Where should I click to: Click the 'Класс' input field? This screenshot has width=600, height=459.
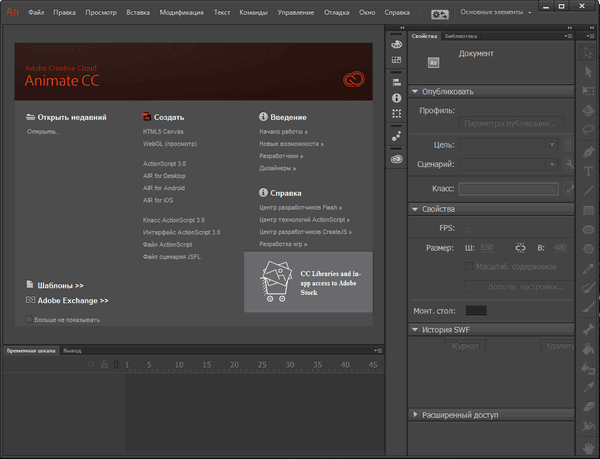tap(509, 189)
